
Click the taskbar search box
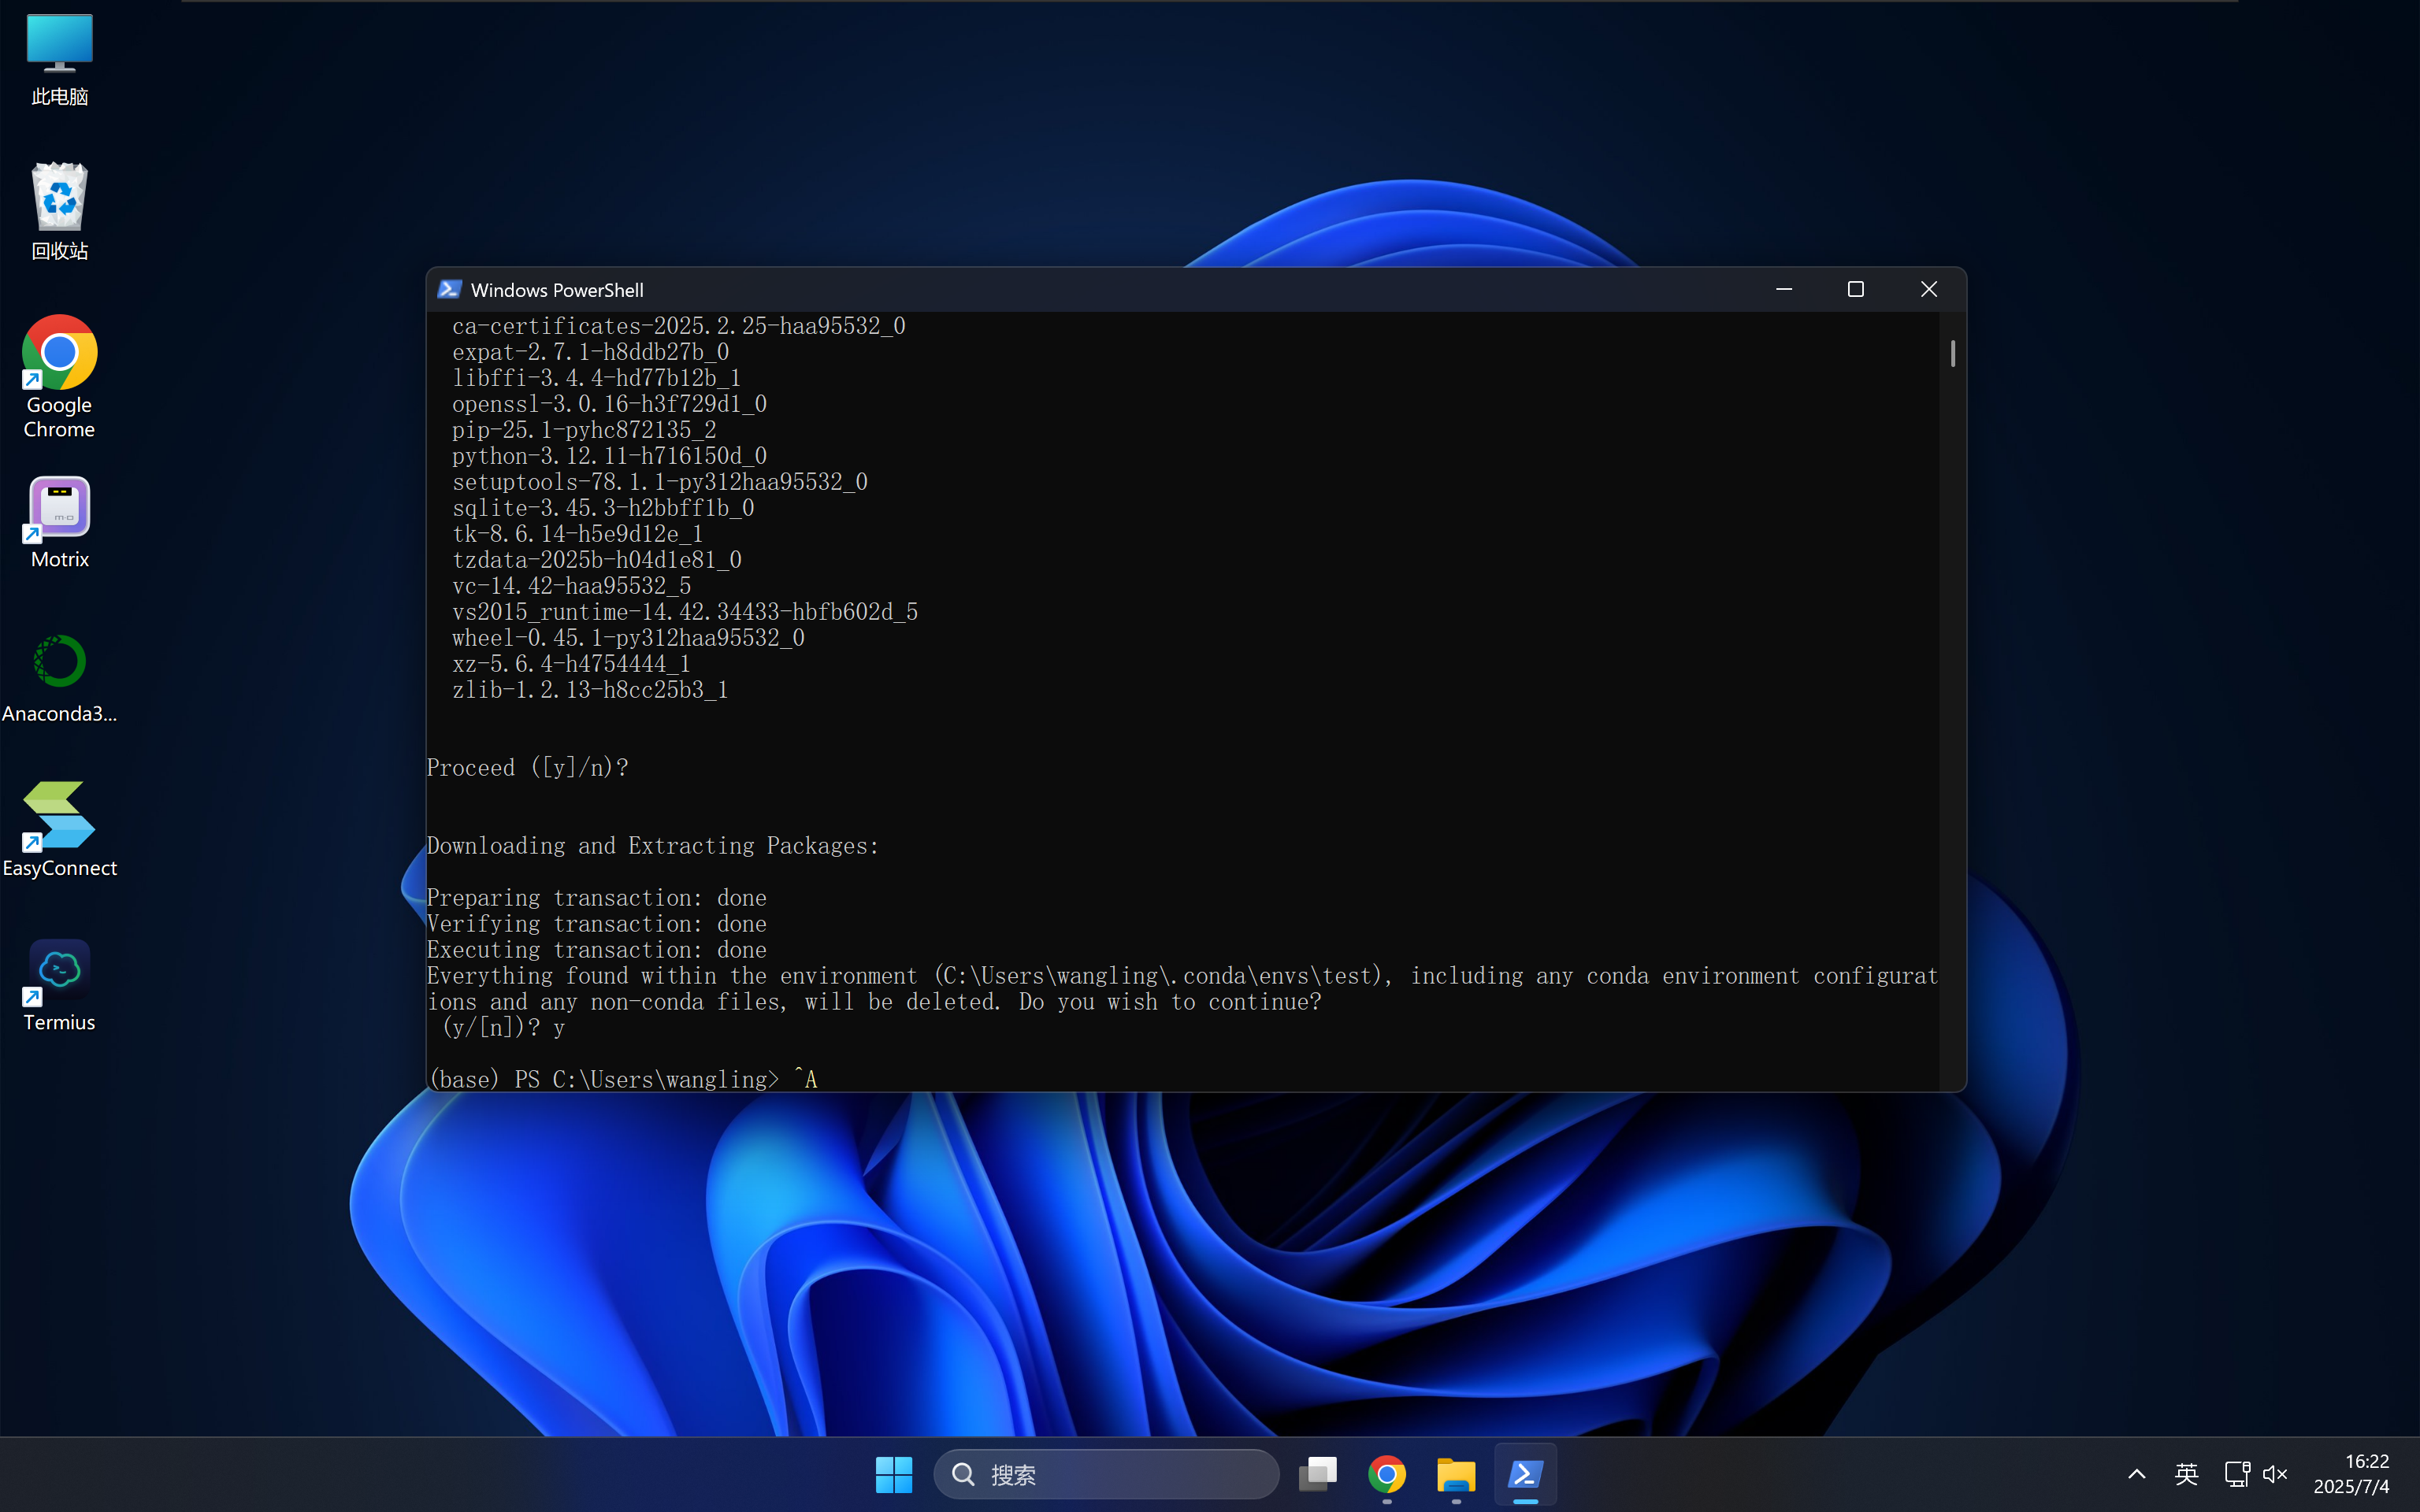coord(1105,1474)
